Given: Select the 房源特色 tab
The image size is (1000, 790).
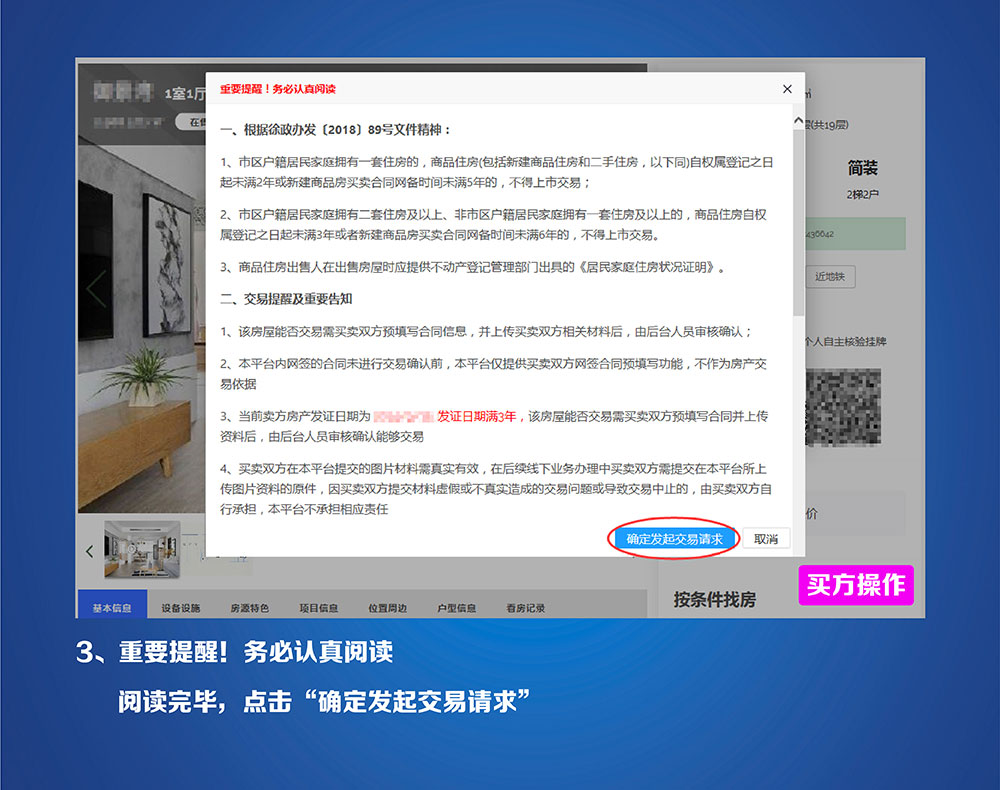Looking at the screenshot, I should click(250, 608).
